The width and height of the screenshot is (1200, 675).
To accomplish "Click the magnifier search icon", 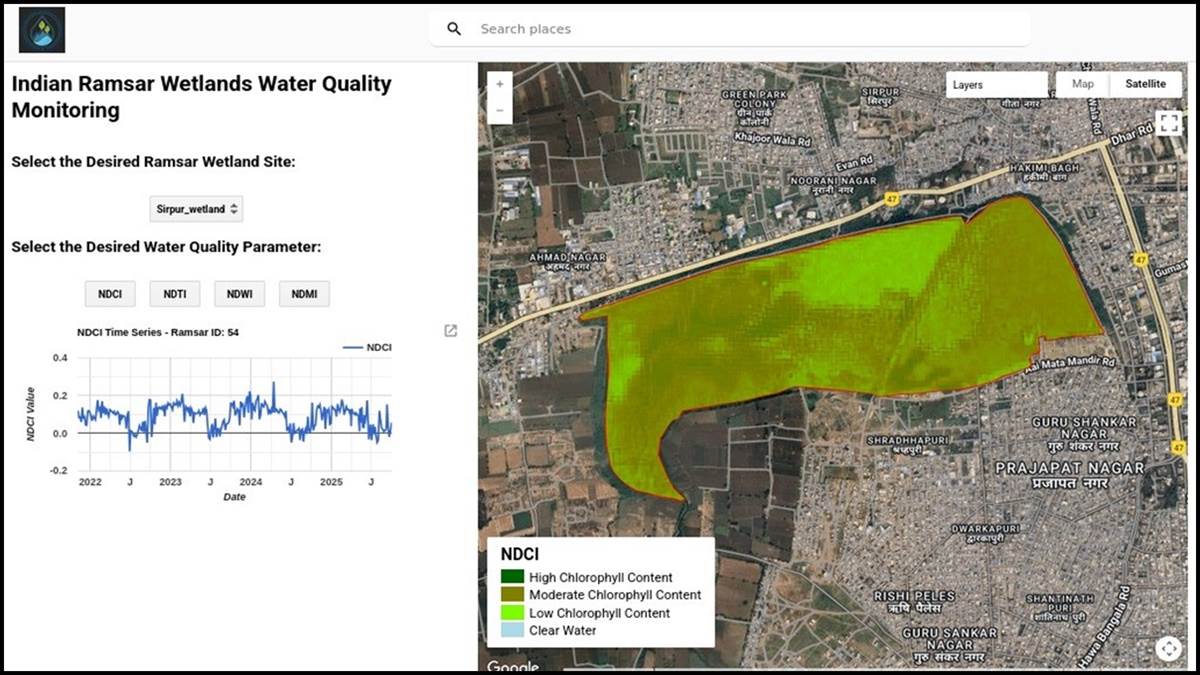I will 454,29.
